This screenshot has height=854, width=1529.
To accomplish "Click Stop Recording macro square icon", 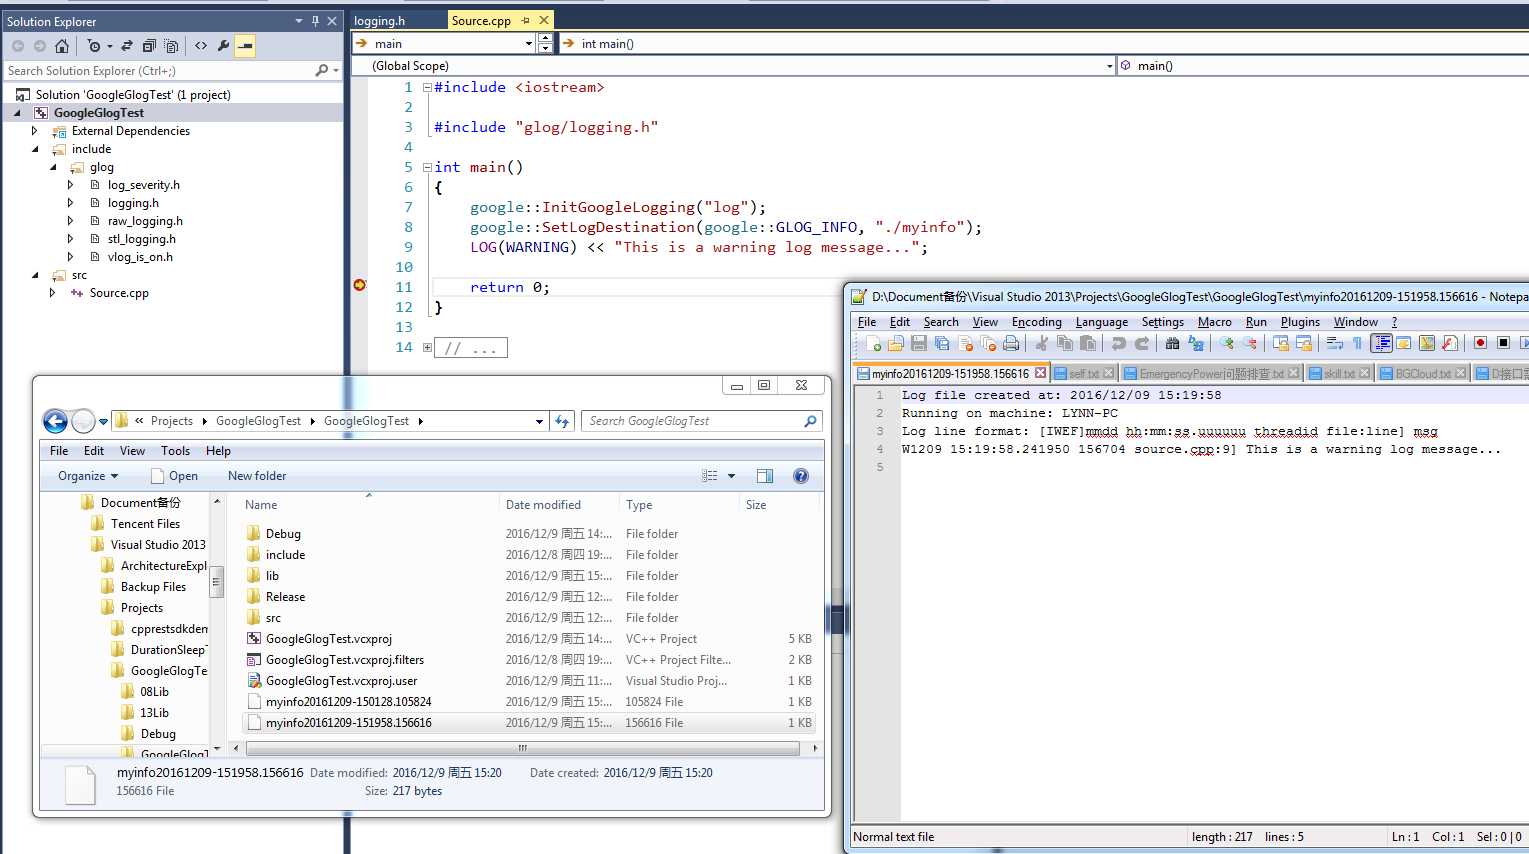I will coord(1503,343).
